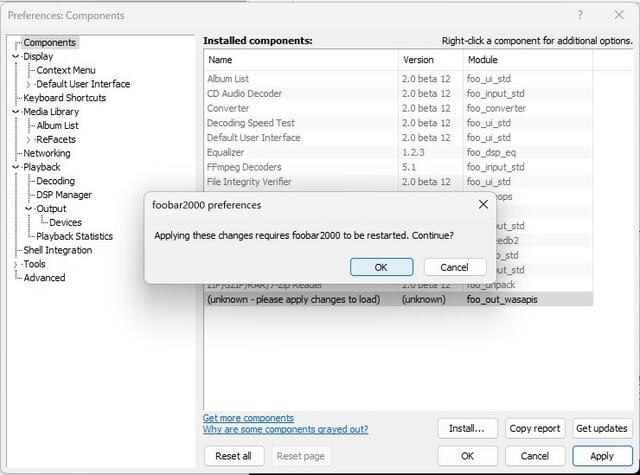Click the Reset page button
640x475 pixels.
click(x=301, y=456)
